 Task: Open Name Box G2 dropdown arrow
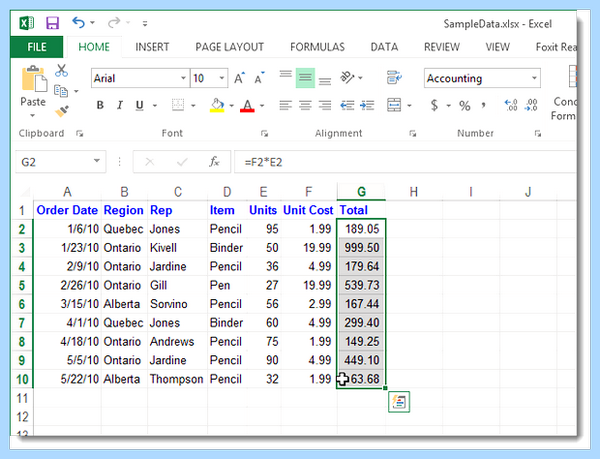pos(97,161)
